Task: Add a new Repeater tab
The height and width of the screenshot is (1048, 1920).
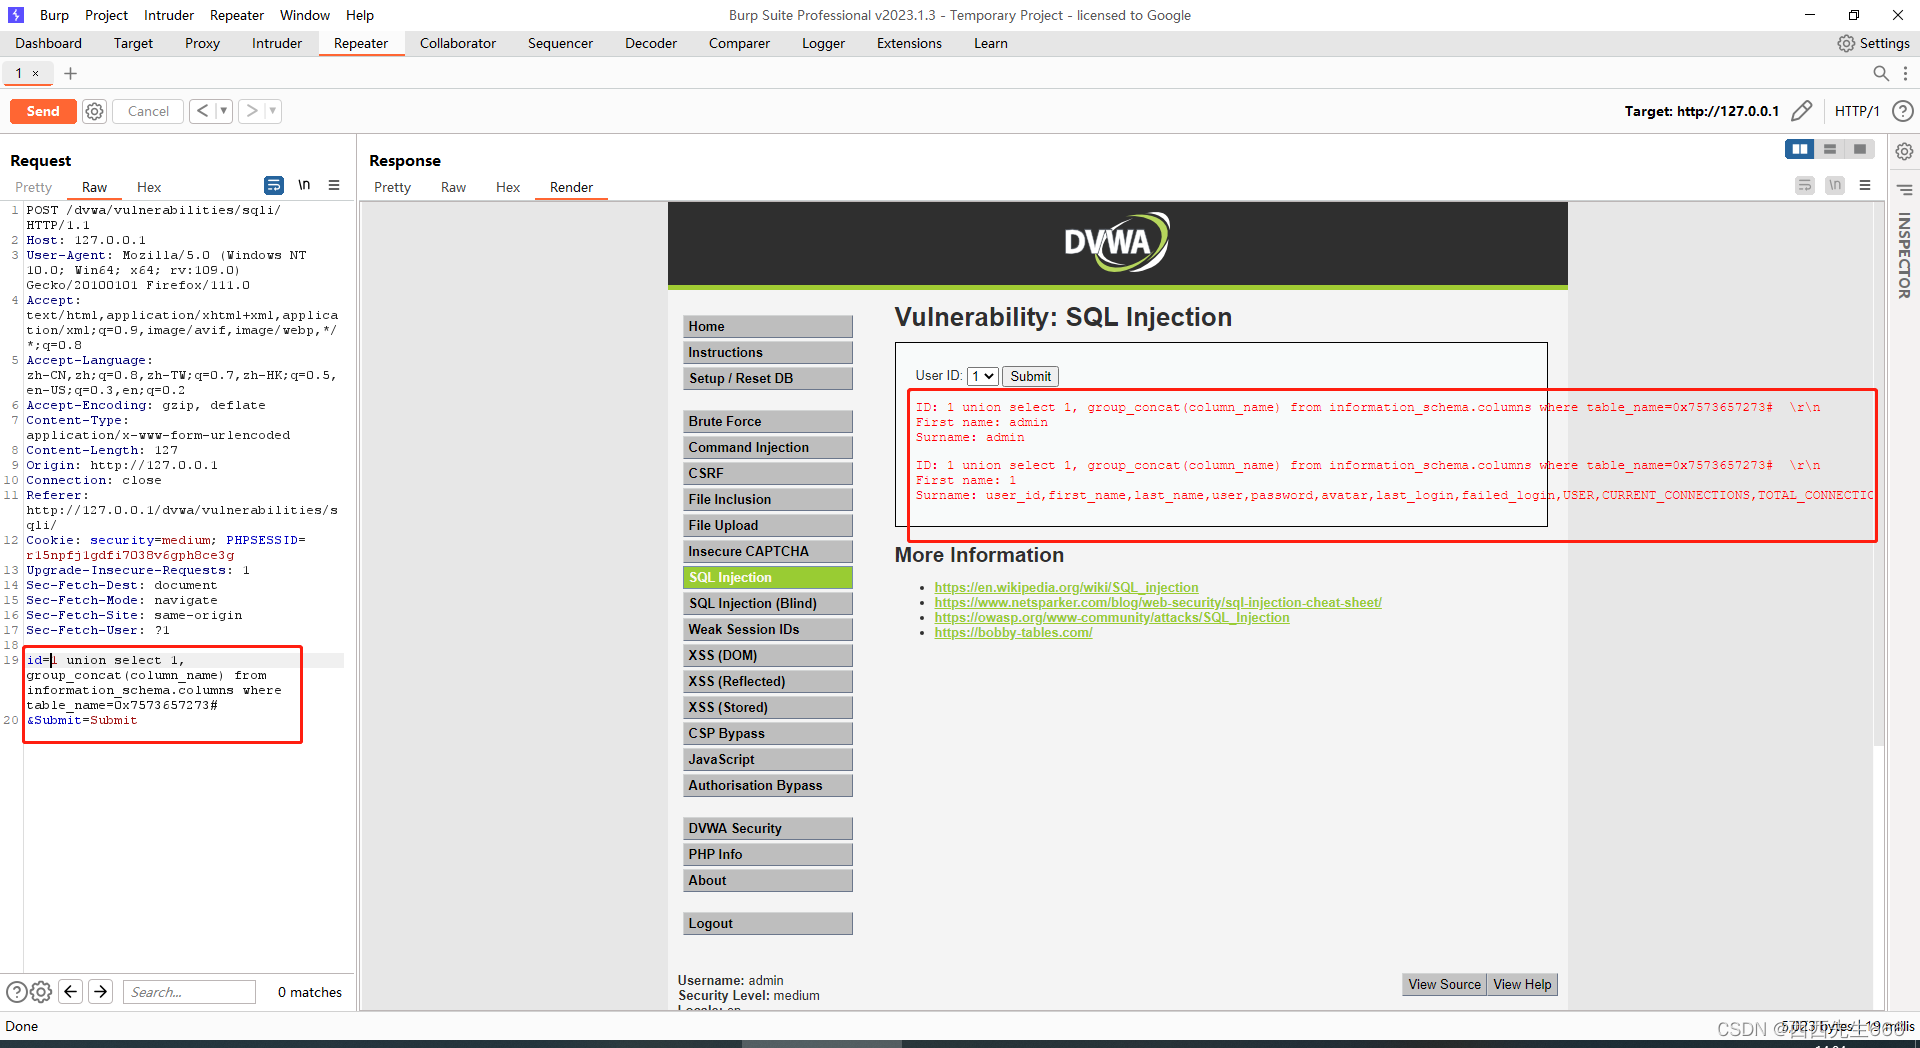Action: (x=70, y=73)
